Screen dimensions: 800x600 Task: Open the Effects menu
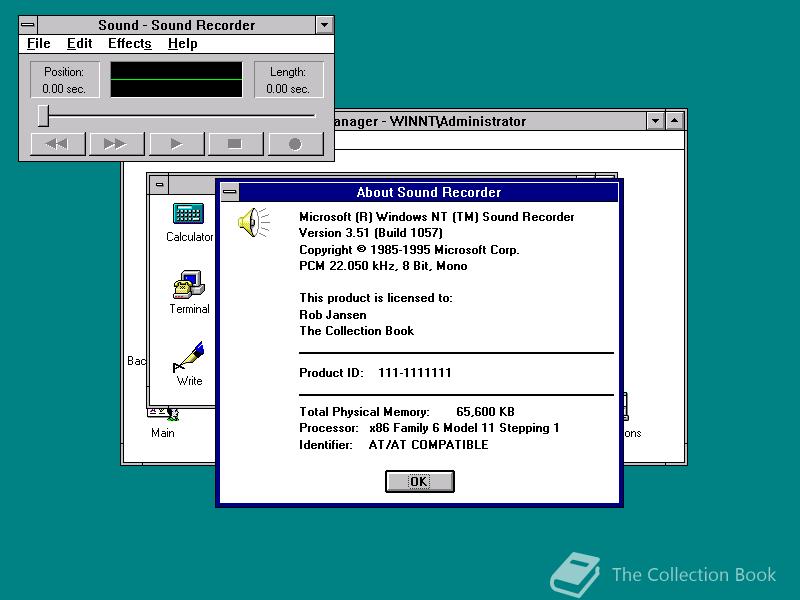pyautogui.click(x=130, y=44)
